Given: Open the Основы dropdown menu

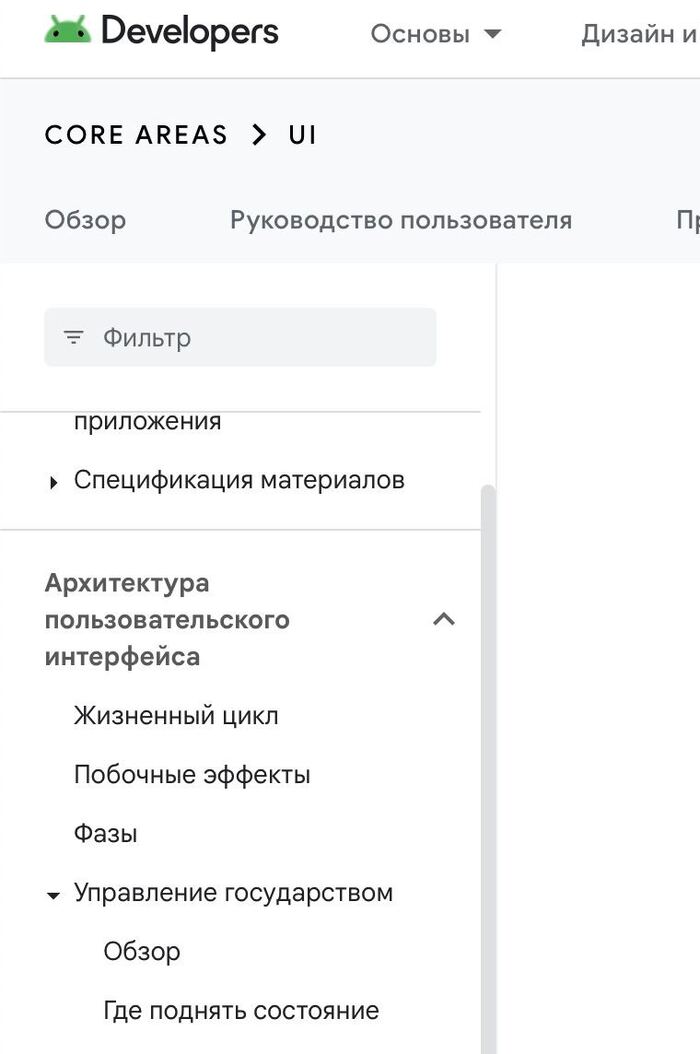Looking at the screenshot, I should pos(435,33).
